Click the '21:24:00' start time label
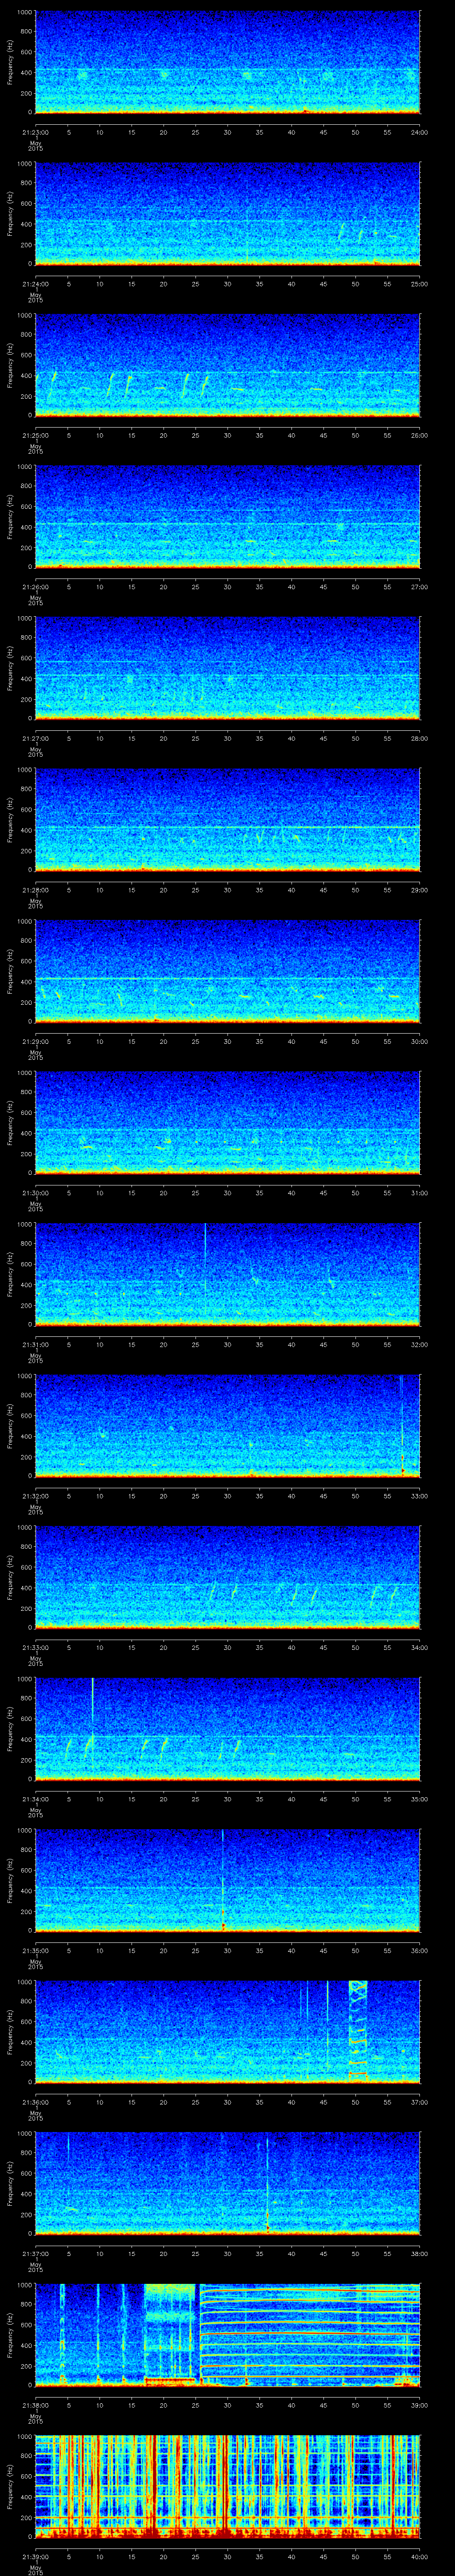The height and width of the screenshot is (2576, 455). [35, 284]
